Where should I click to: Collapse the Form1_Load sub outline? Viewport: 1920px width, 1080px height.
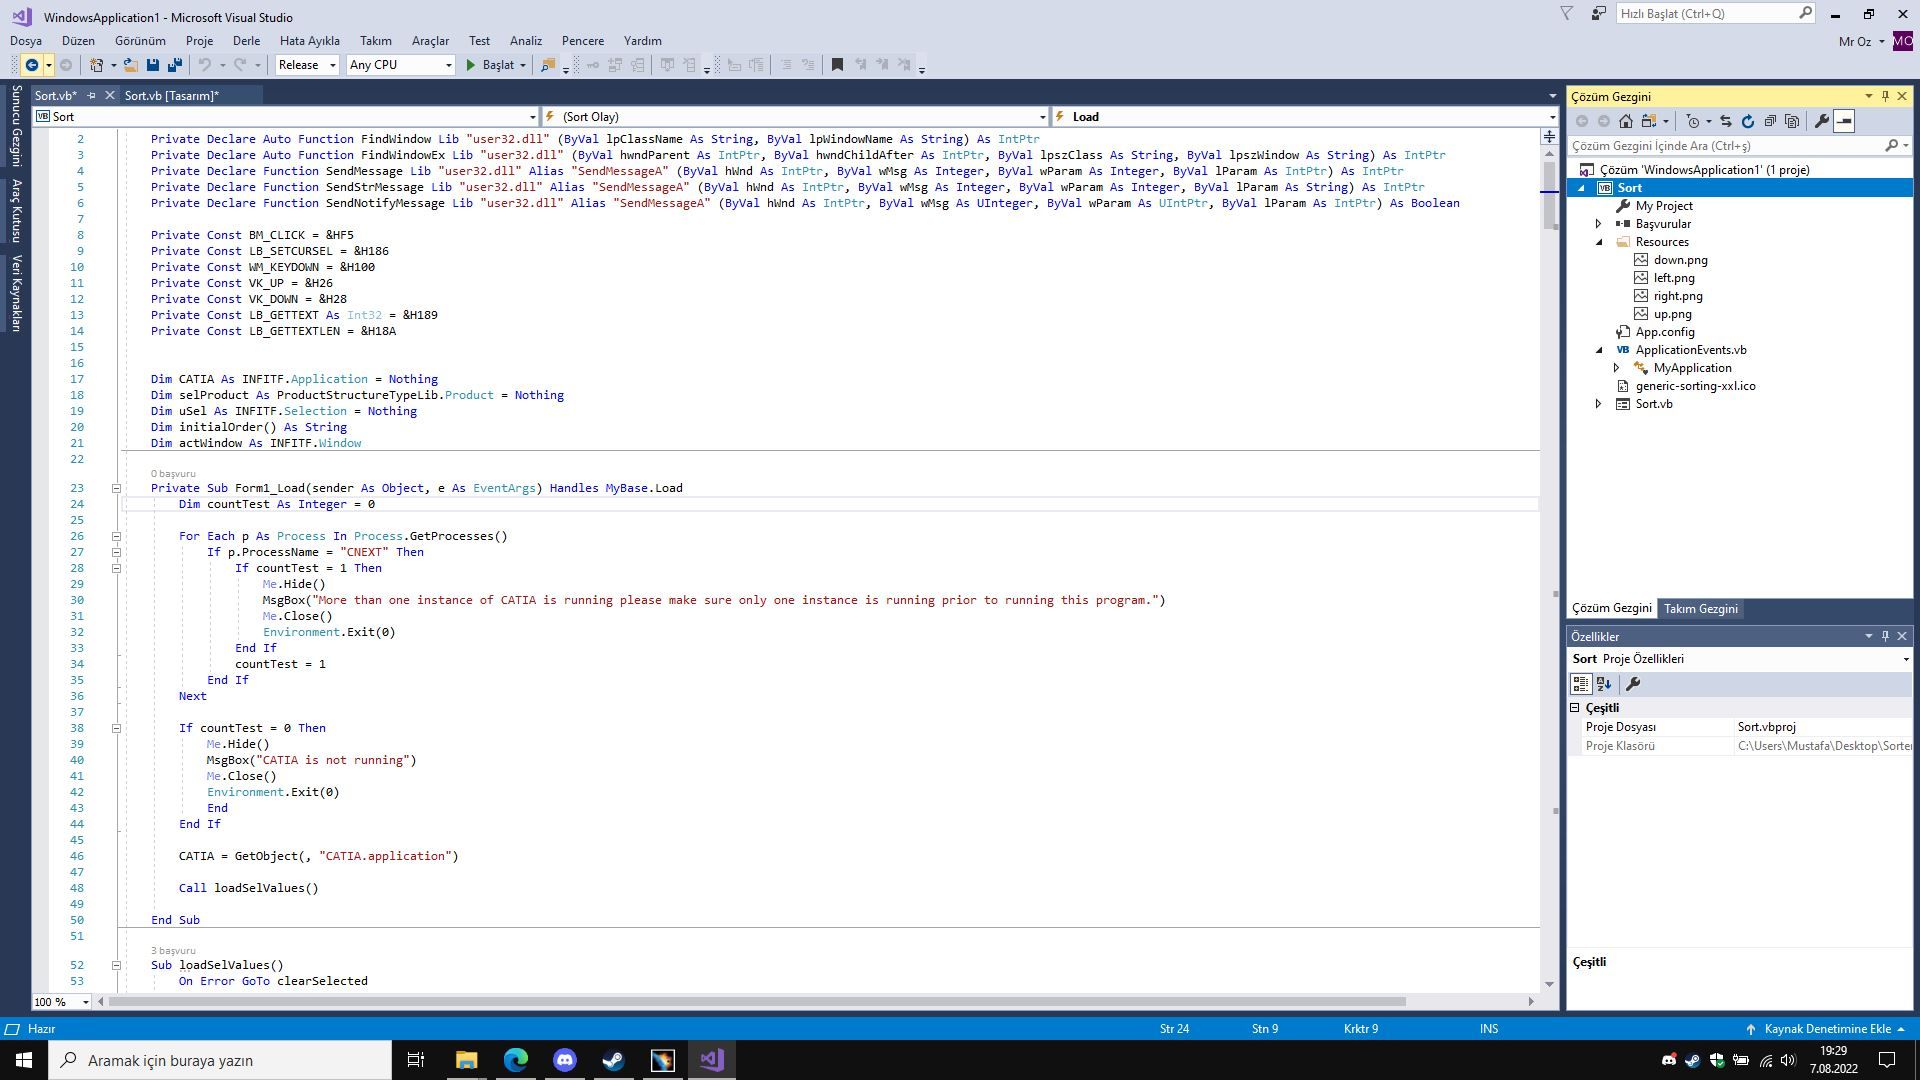[x=116, y=489]
